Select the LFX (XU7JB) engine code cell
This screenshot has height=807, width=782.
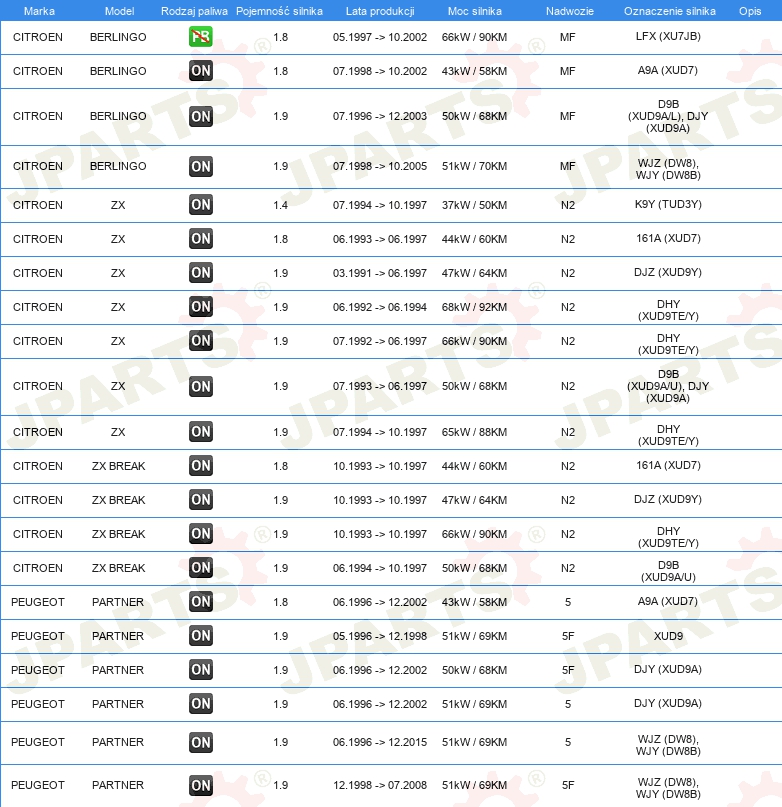tap(668, 36)
